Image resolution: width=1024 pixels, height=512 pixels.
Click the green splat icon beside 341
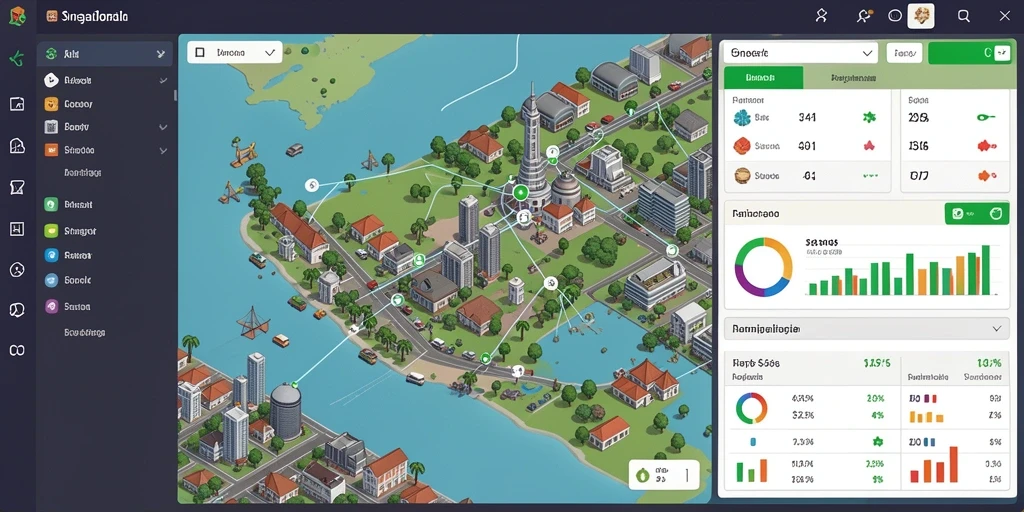point(868,118)
